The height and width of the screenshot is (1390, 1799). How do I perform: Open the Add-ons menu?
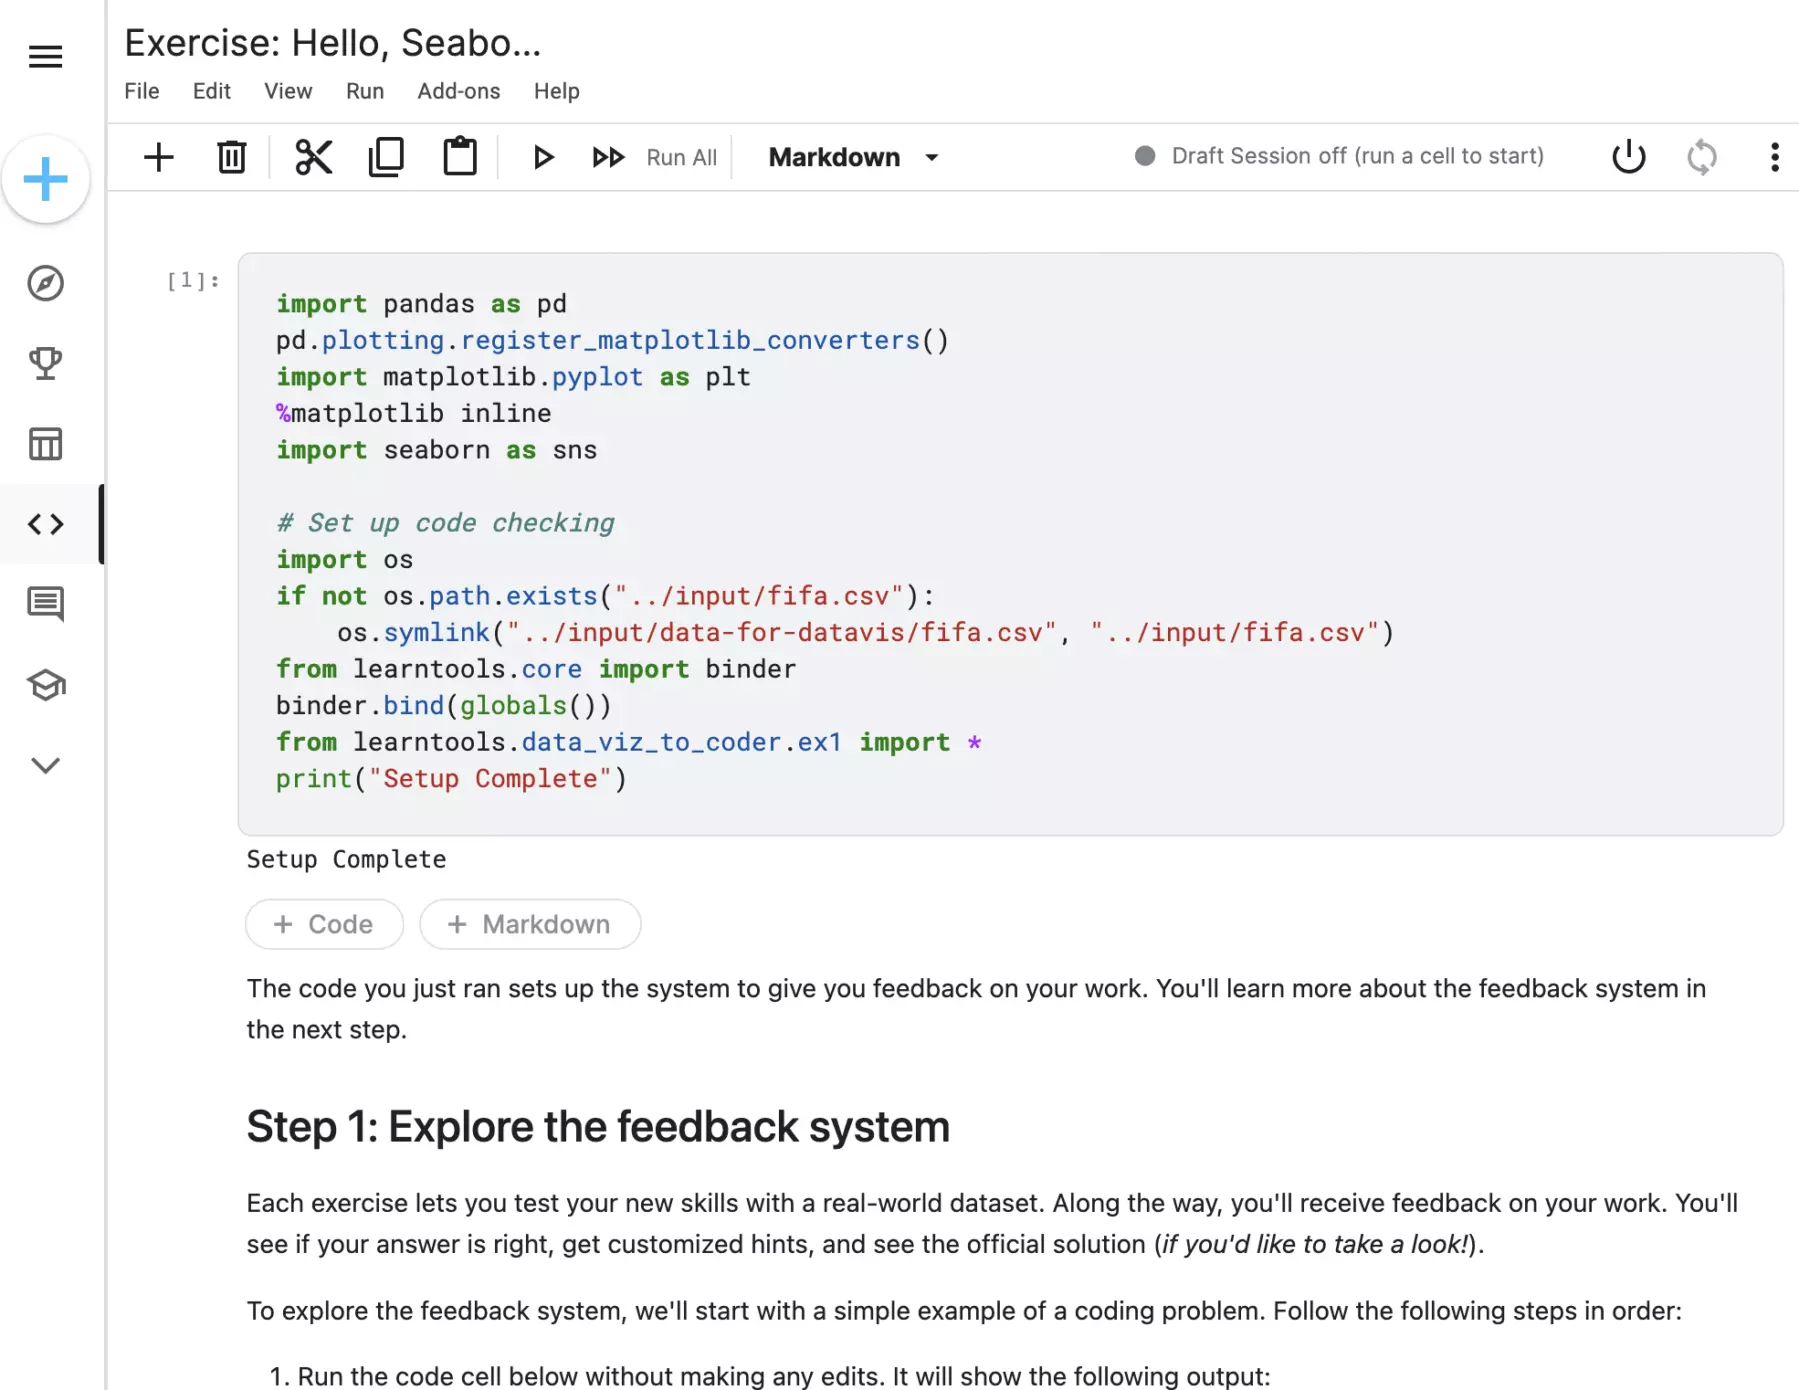pyautogui.click(x=459, y=91)
